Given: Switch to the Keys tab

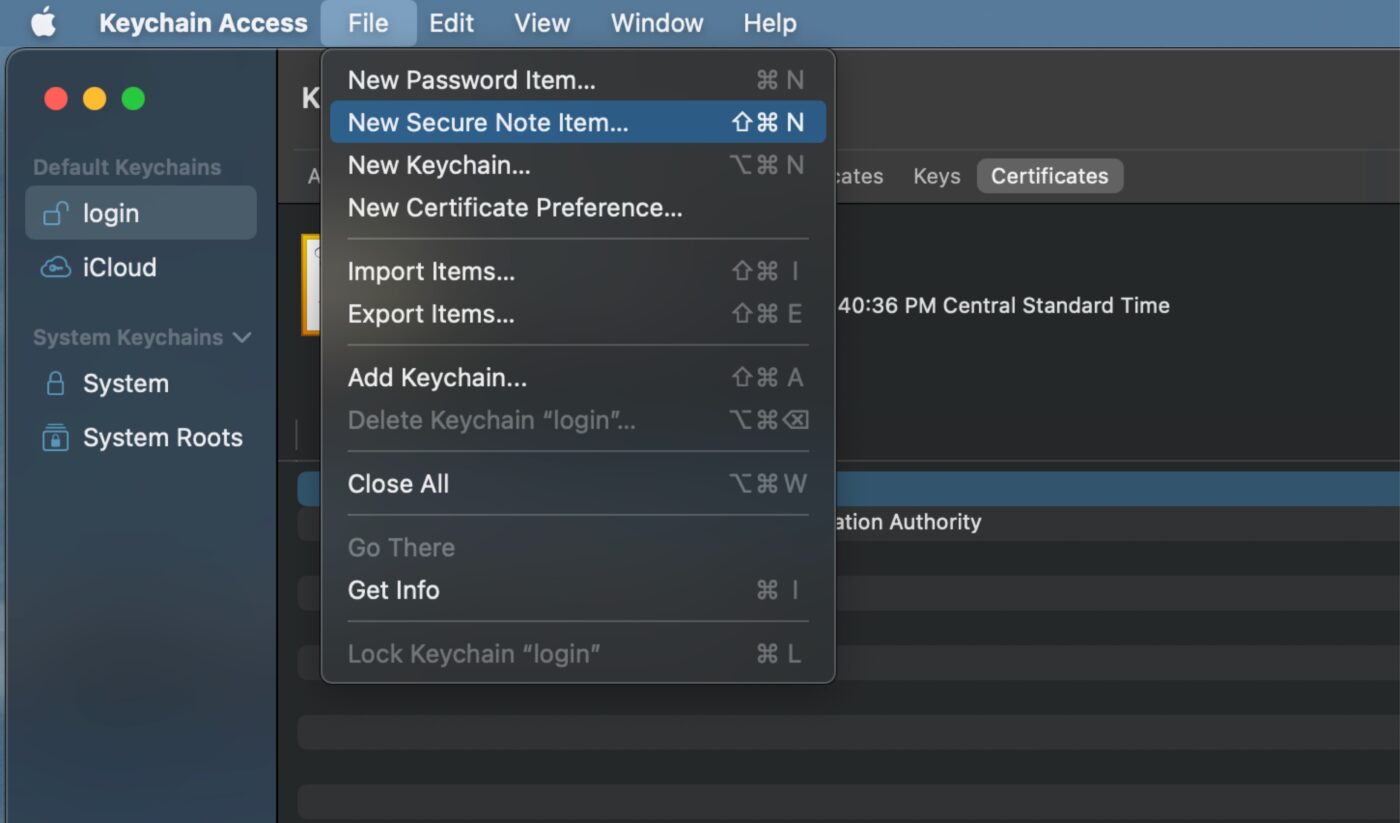Looking at the screenshot, I should [936, 176].
